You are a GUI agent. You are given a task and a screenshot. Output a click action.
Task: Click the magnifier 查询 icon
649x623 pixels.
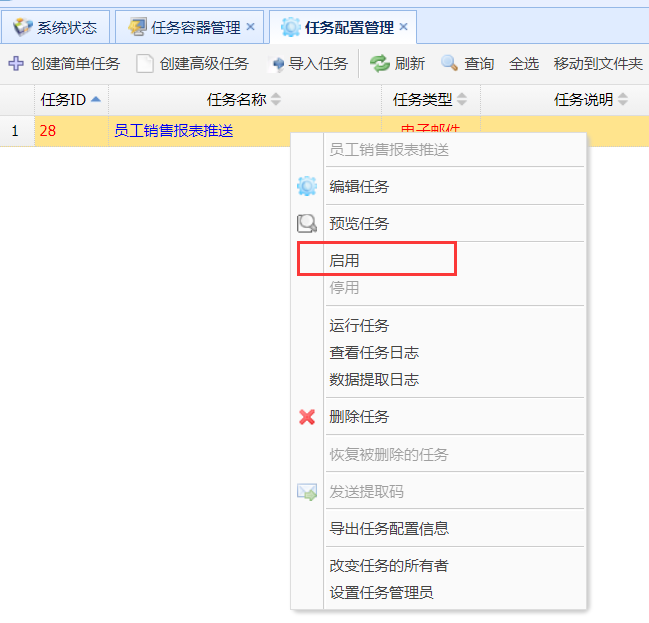tap(450, 64)
